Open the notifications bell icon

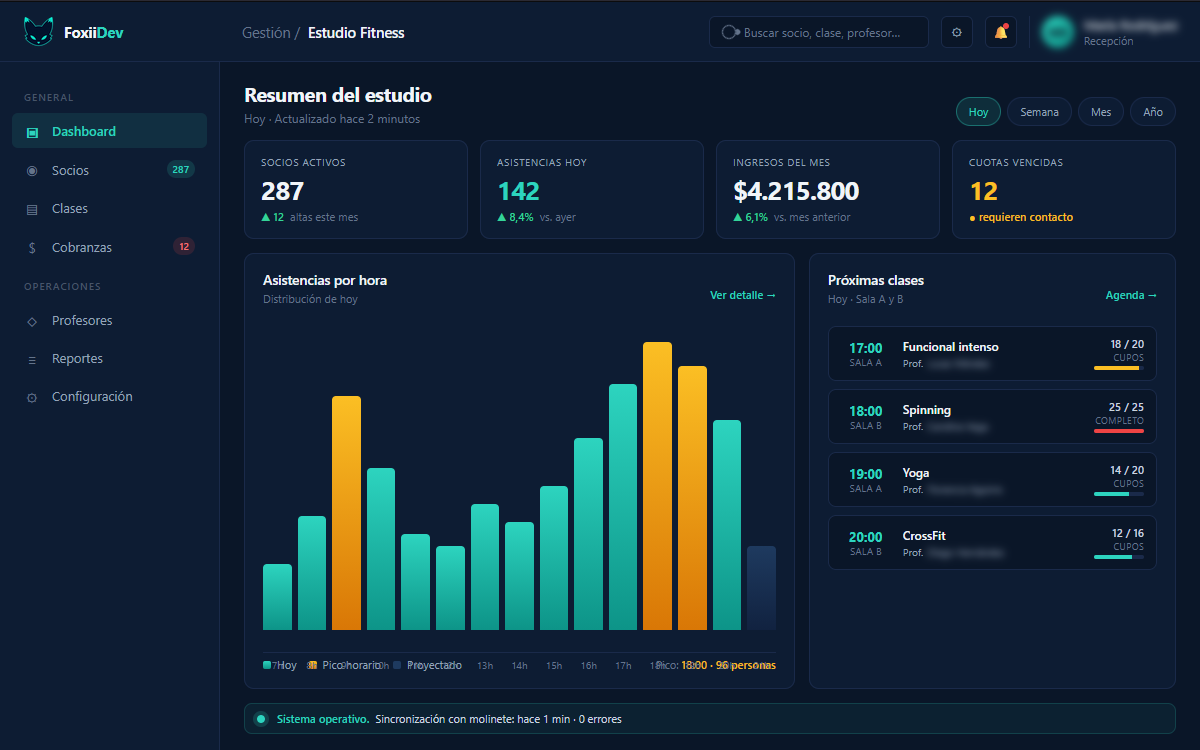point(1001,32)
